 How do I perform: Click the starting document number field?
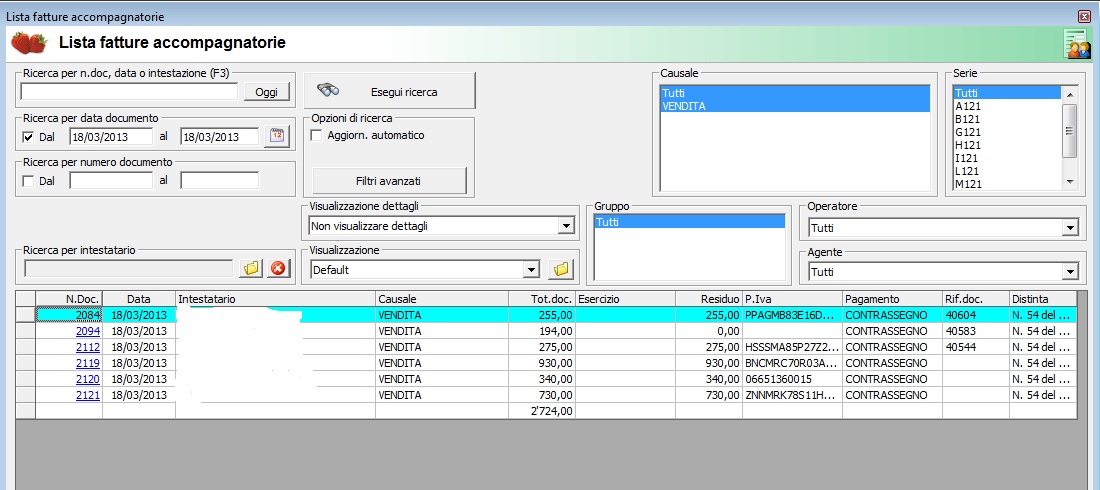[111, 180]
